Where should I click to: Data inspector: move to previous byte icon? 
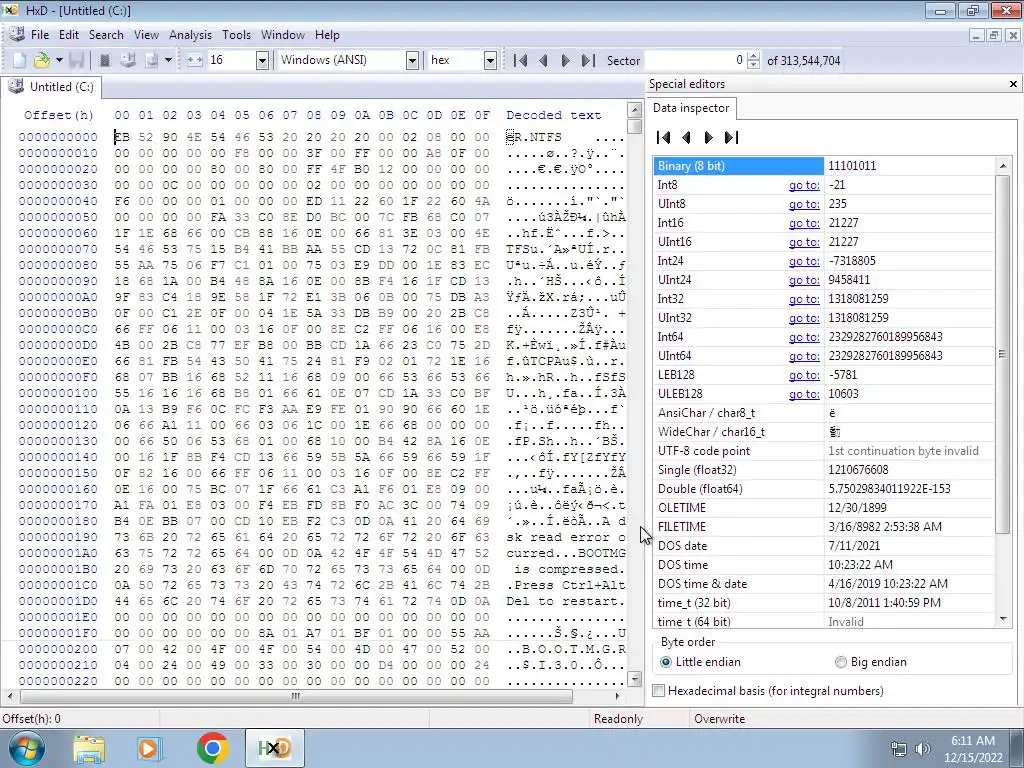686,137
